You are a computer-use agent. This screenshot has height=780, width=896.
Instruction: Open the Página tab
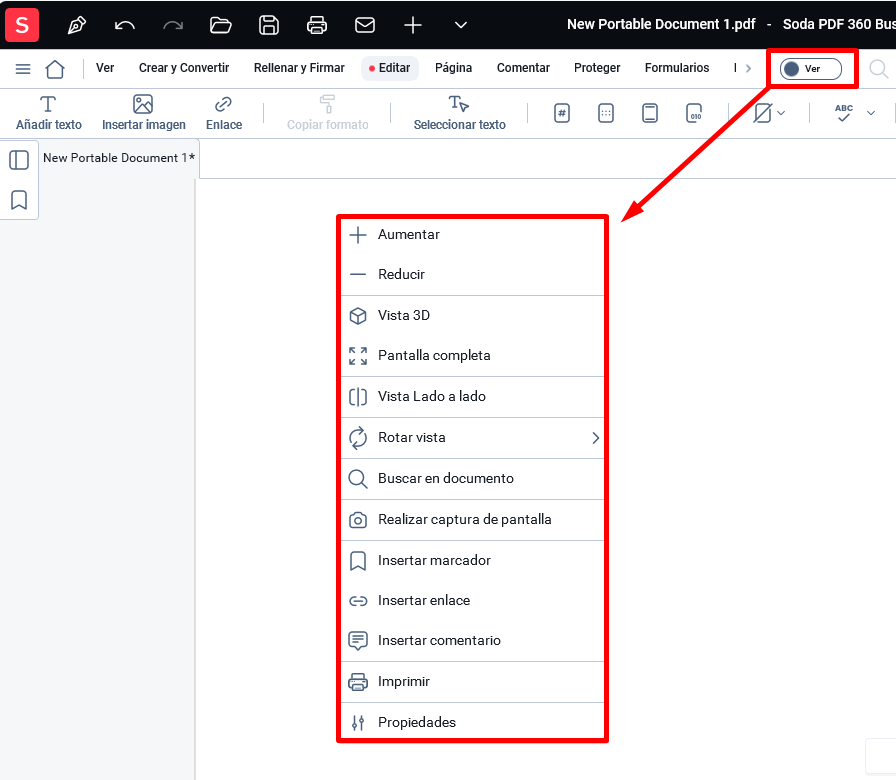(x=453, y=68)
